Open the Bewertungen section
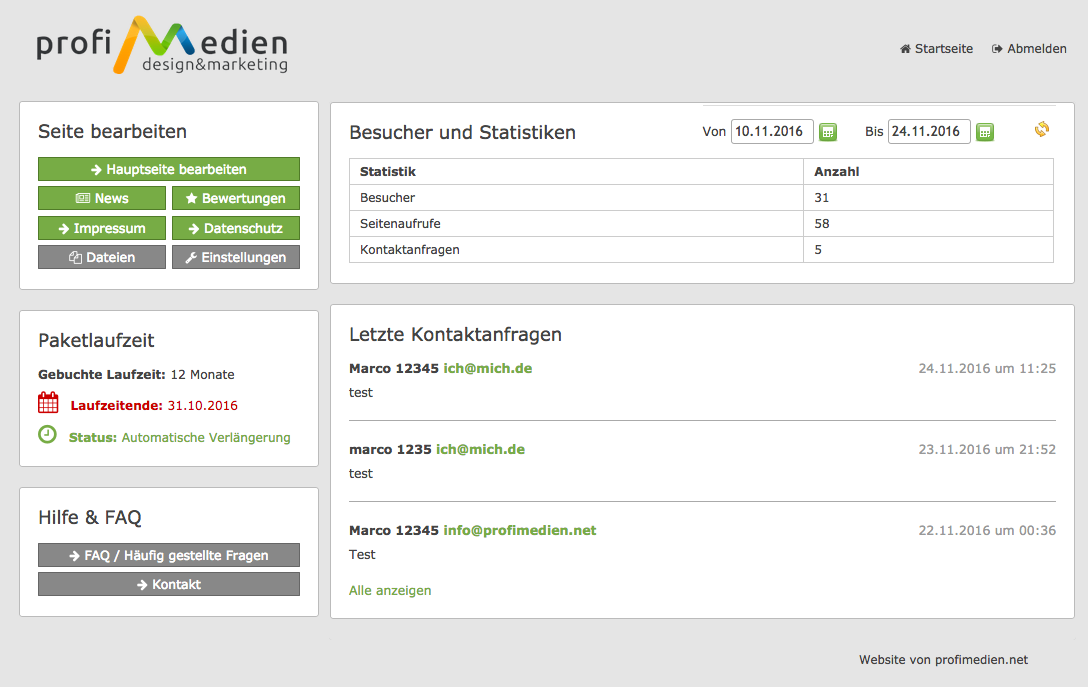This screenshot has width=1088, height=687. [236, 198]
